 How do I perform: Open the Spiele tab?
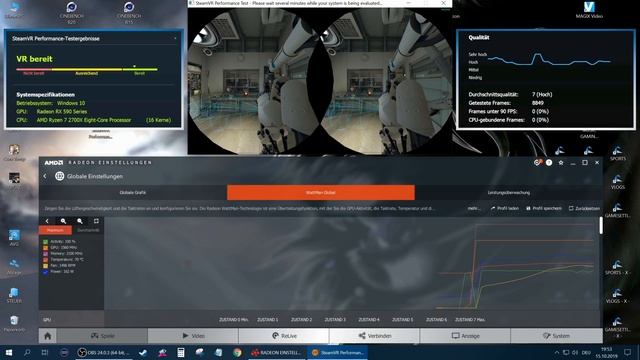pyautogui.click(x=102, y=336)
